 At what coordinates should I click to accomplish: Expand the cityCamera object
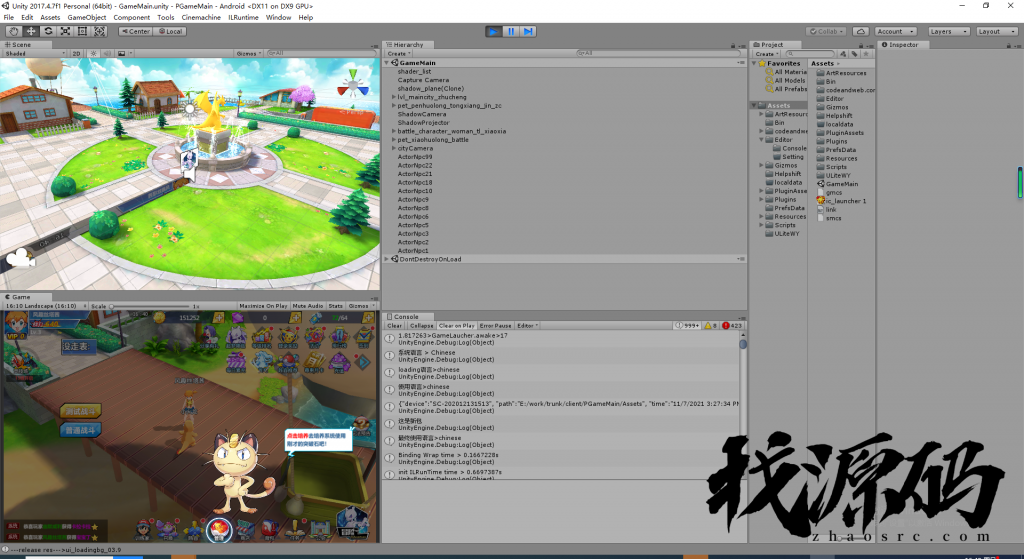[x=393, y=148]
